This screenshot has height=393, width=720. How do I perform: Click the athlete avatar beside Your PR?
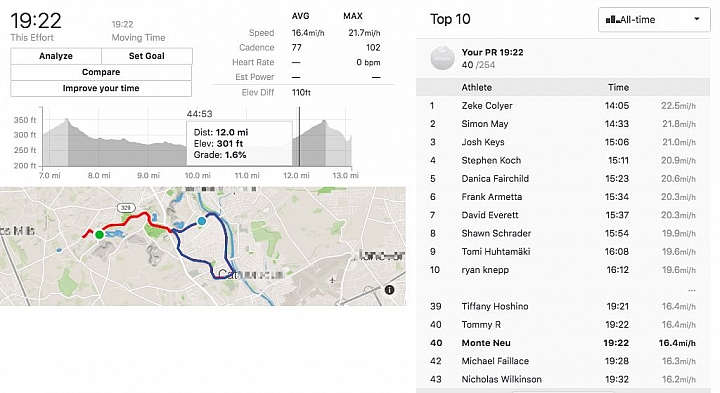[x=442, y=58]
